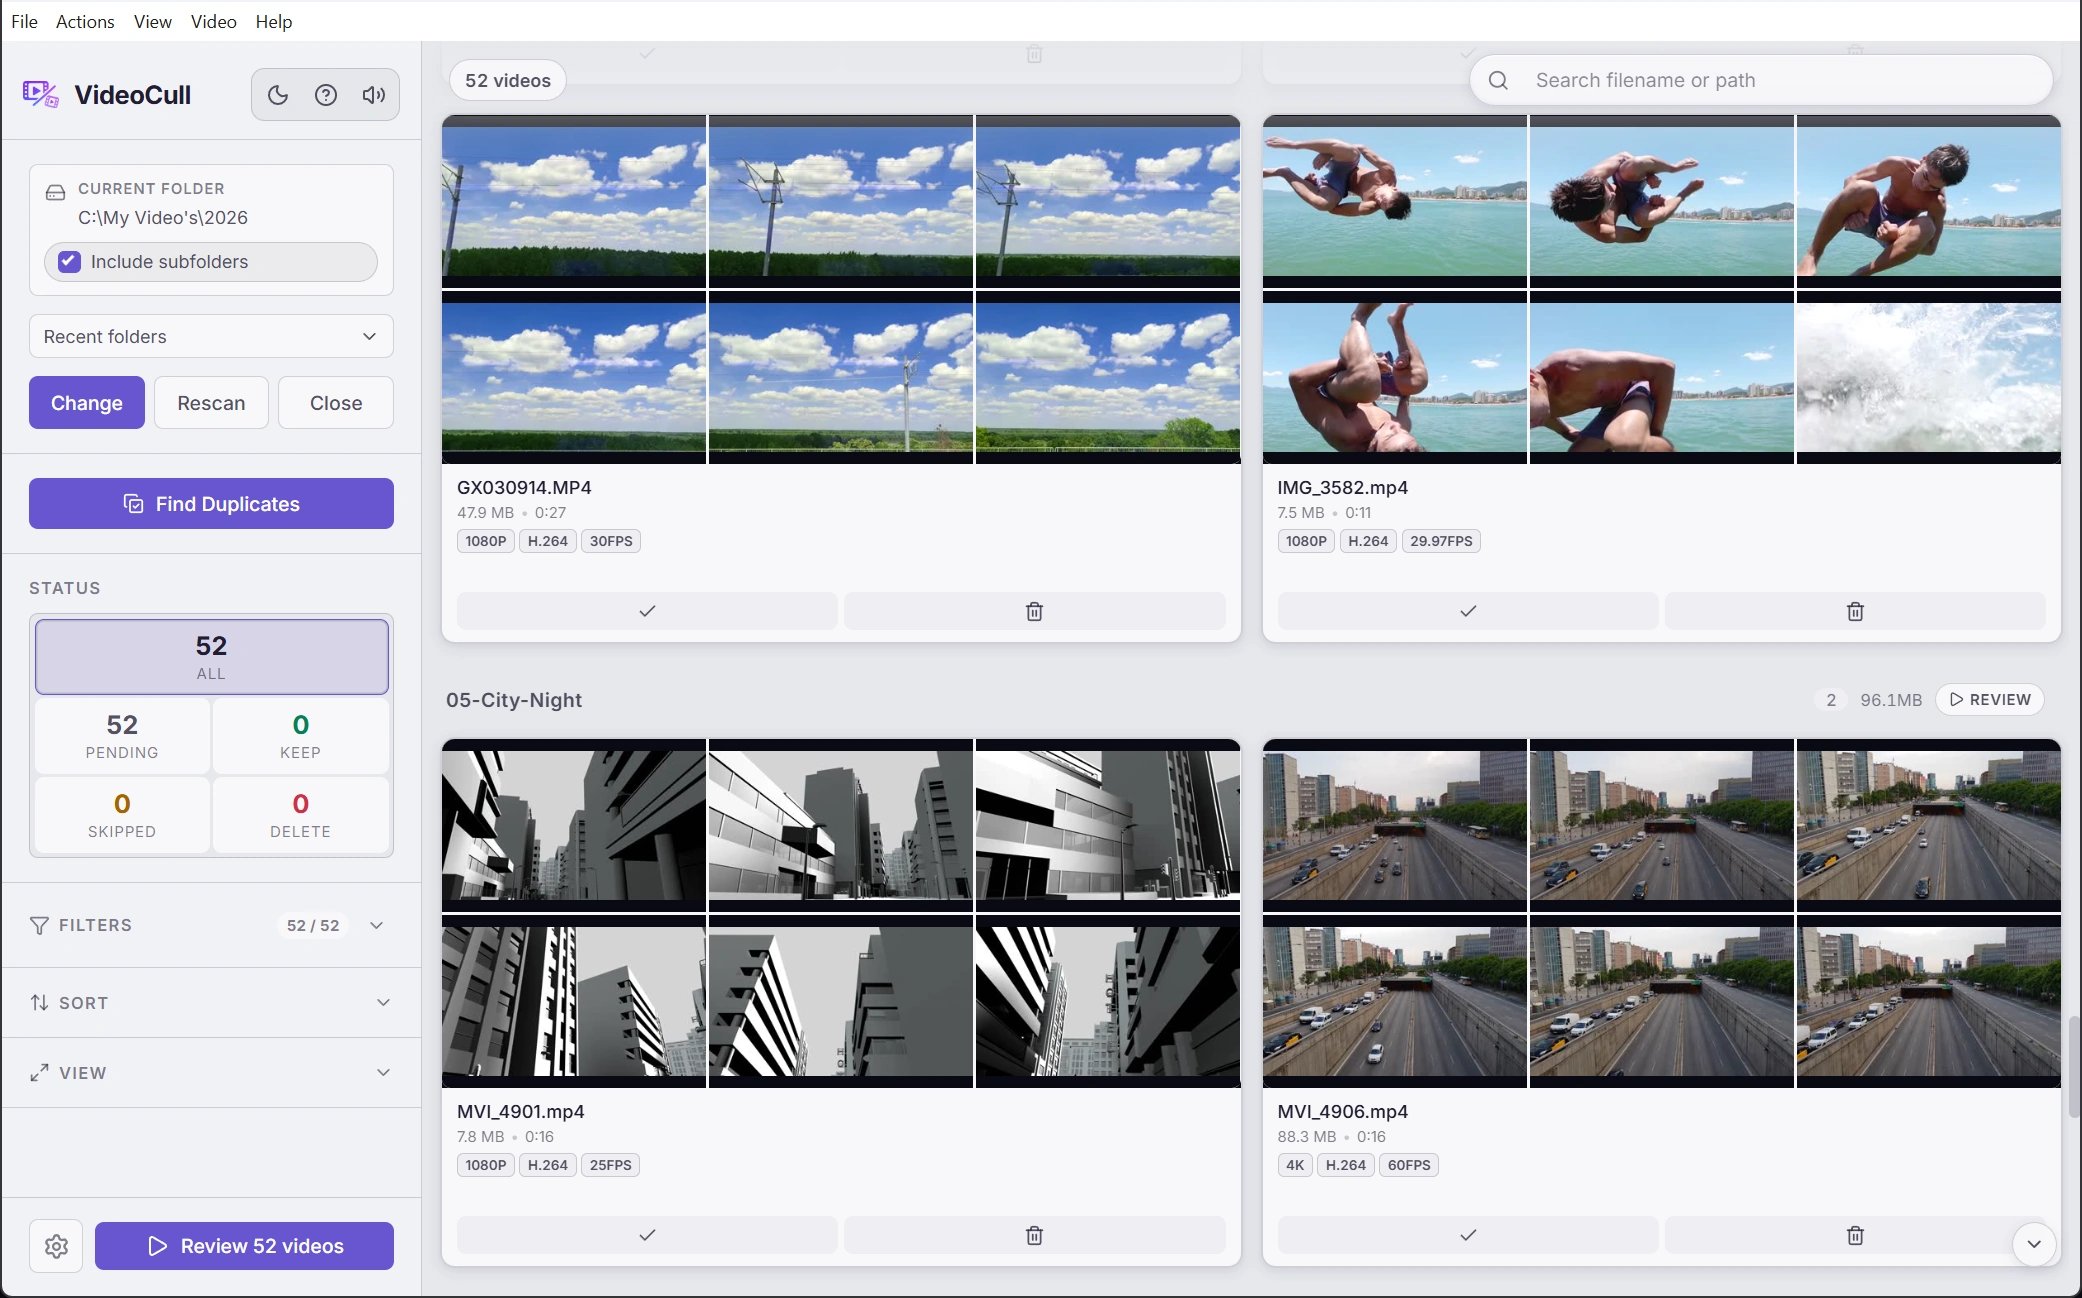The height and width of the screenshot is (1298, 2082).
Task: Toggle Include subfolders checkbox
Action: (69, 261)
